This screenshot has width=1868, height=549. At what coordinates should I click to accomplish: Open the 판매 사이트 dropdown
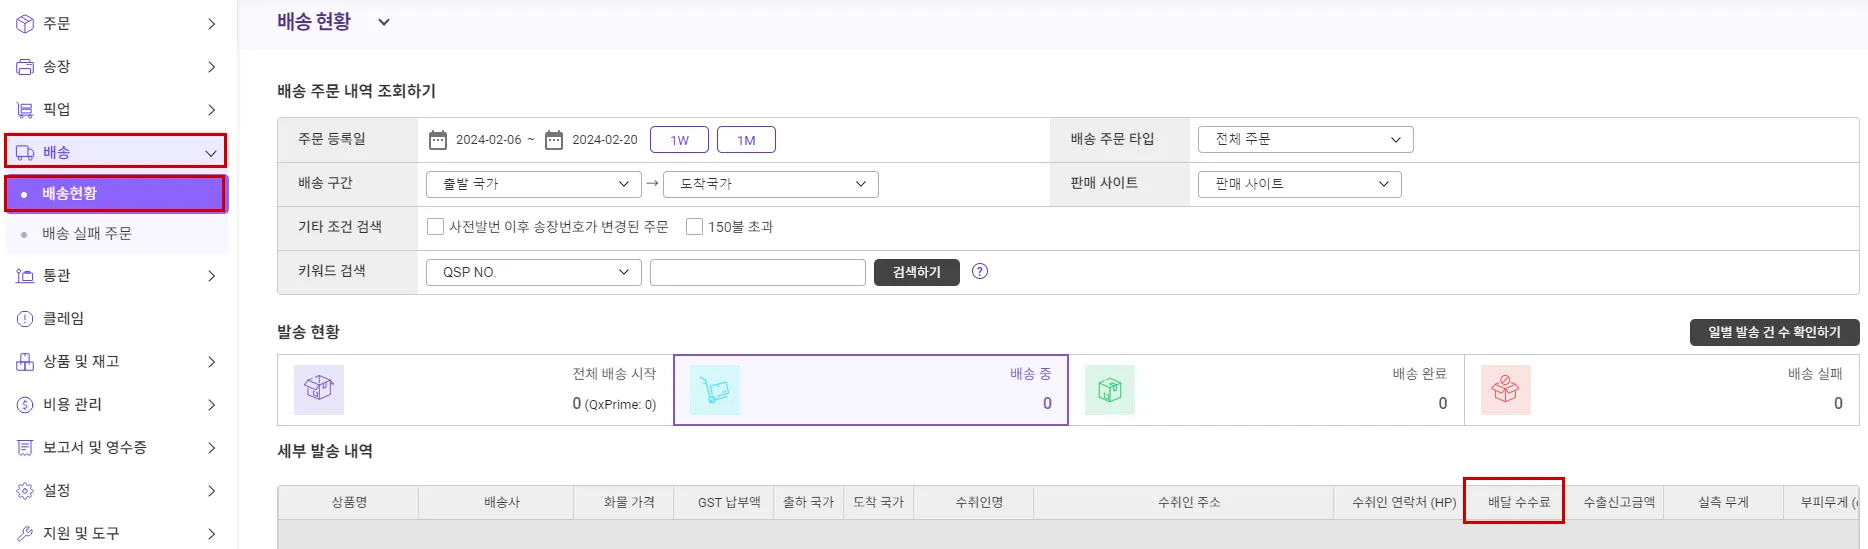(1299, 184)
